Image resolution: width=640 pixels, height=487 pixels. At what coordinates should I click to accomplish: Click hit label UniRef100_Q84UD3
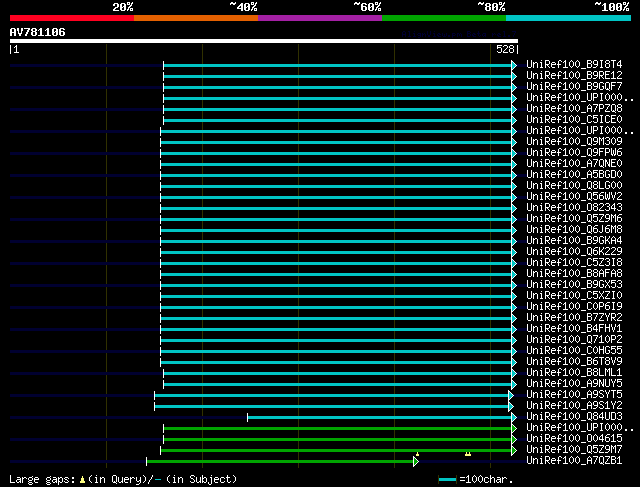pyautogui.click(x=574, y=417)
